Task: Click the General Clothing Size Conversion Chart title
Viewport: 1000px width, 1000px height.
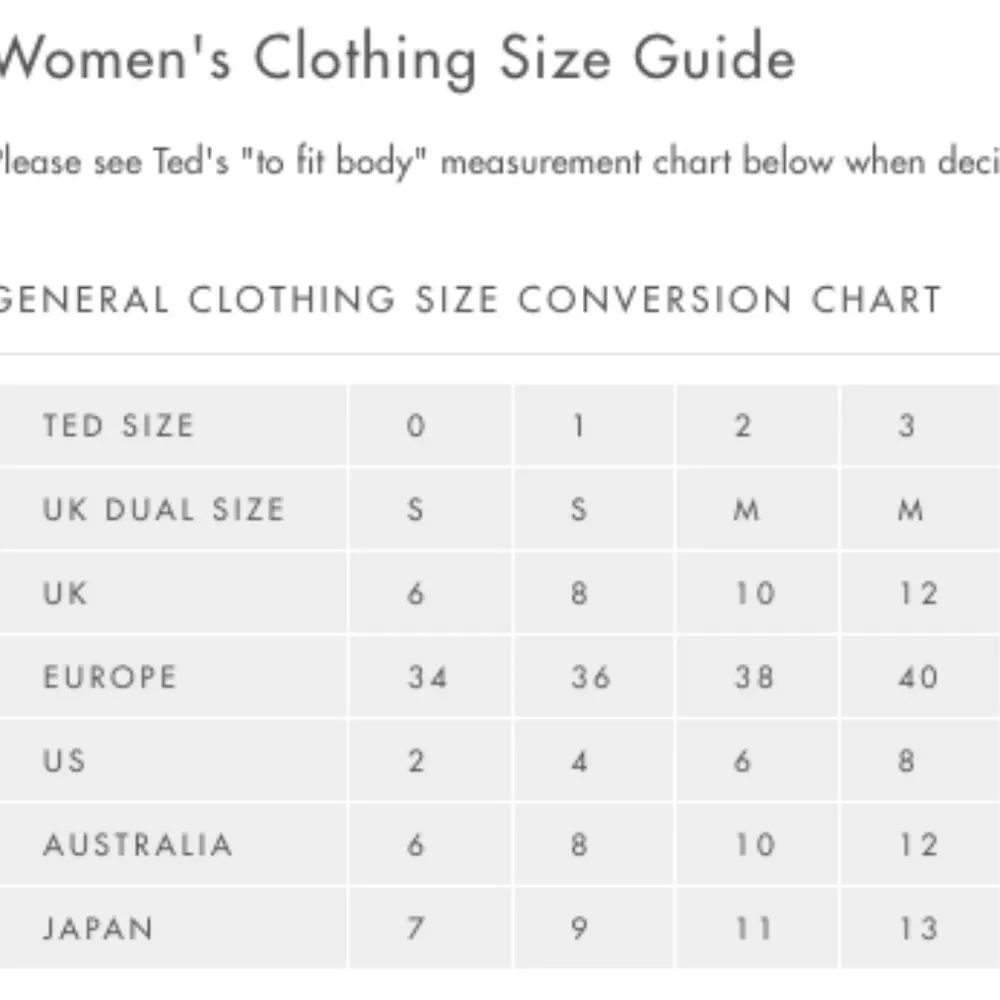Action: (470, 299)
